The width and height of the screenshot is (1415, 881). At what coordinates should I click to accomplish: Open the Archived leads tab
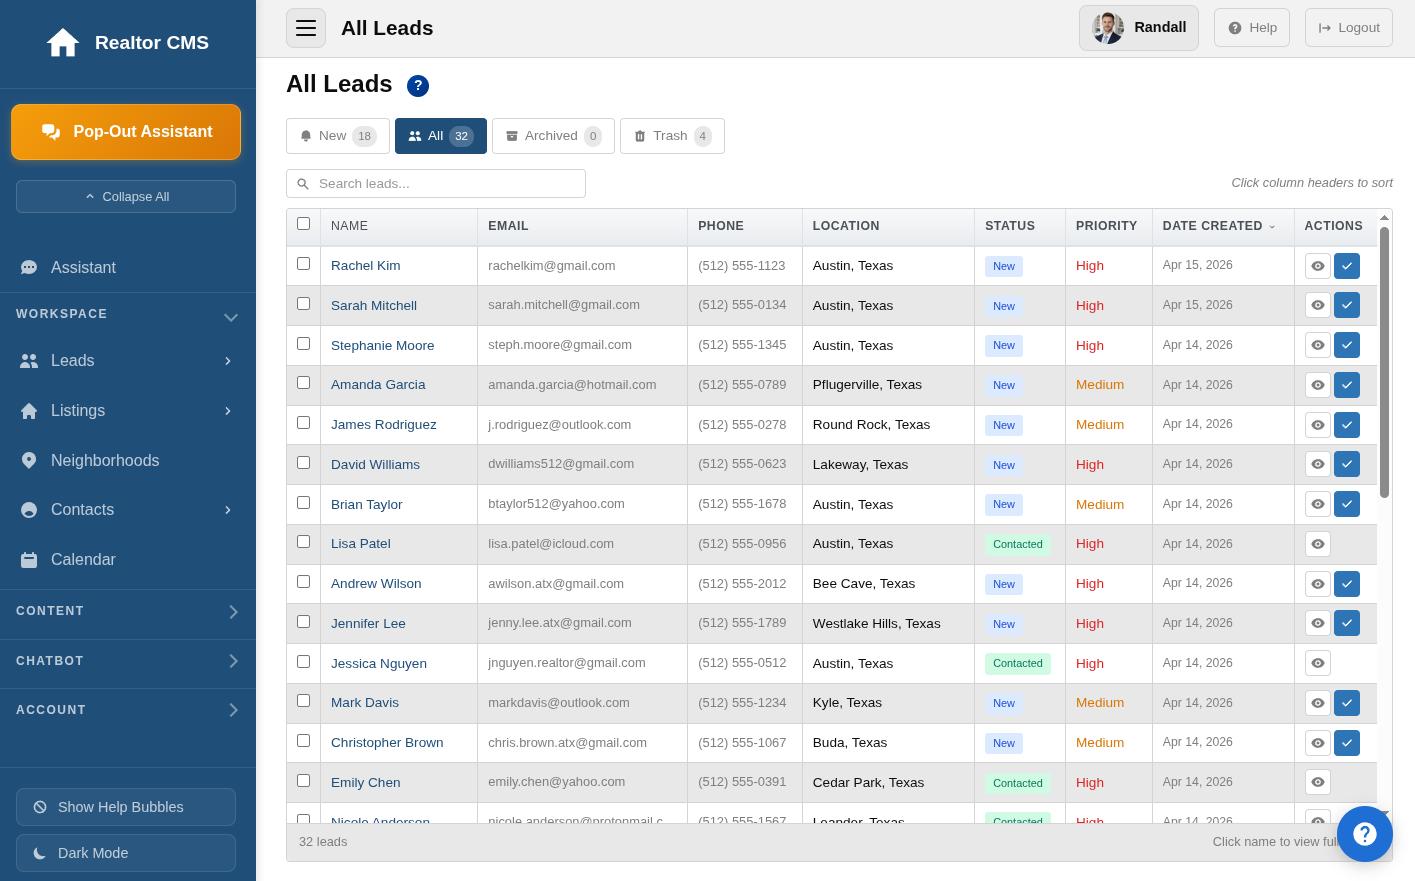(x=553, y=136)
